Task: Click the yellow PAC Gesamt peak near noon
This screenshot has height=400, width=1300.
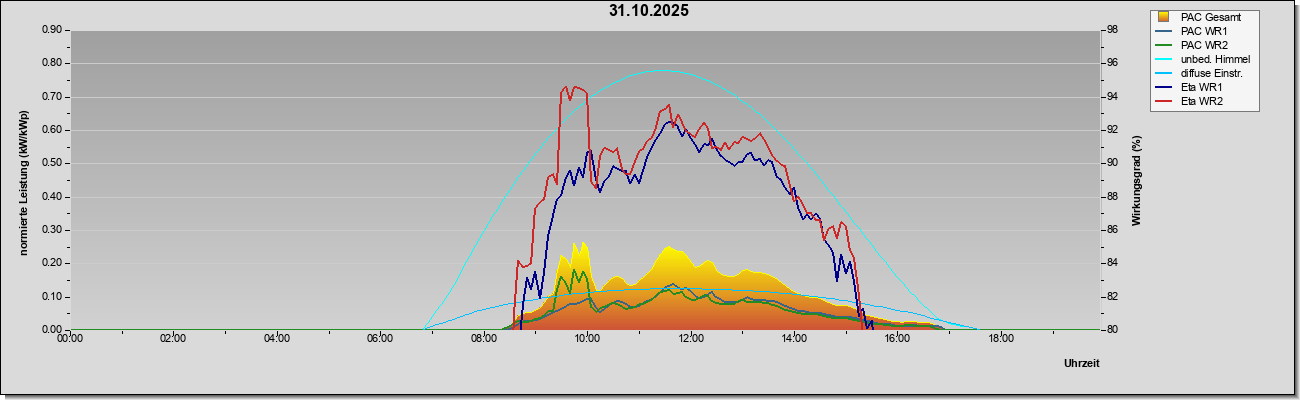Action: tap(668, 247)
